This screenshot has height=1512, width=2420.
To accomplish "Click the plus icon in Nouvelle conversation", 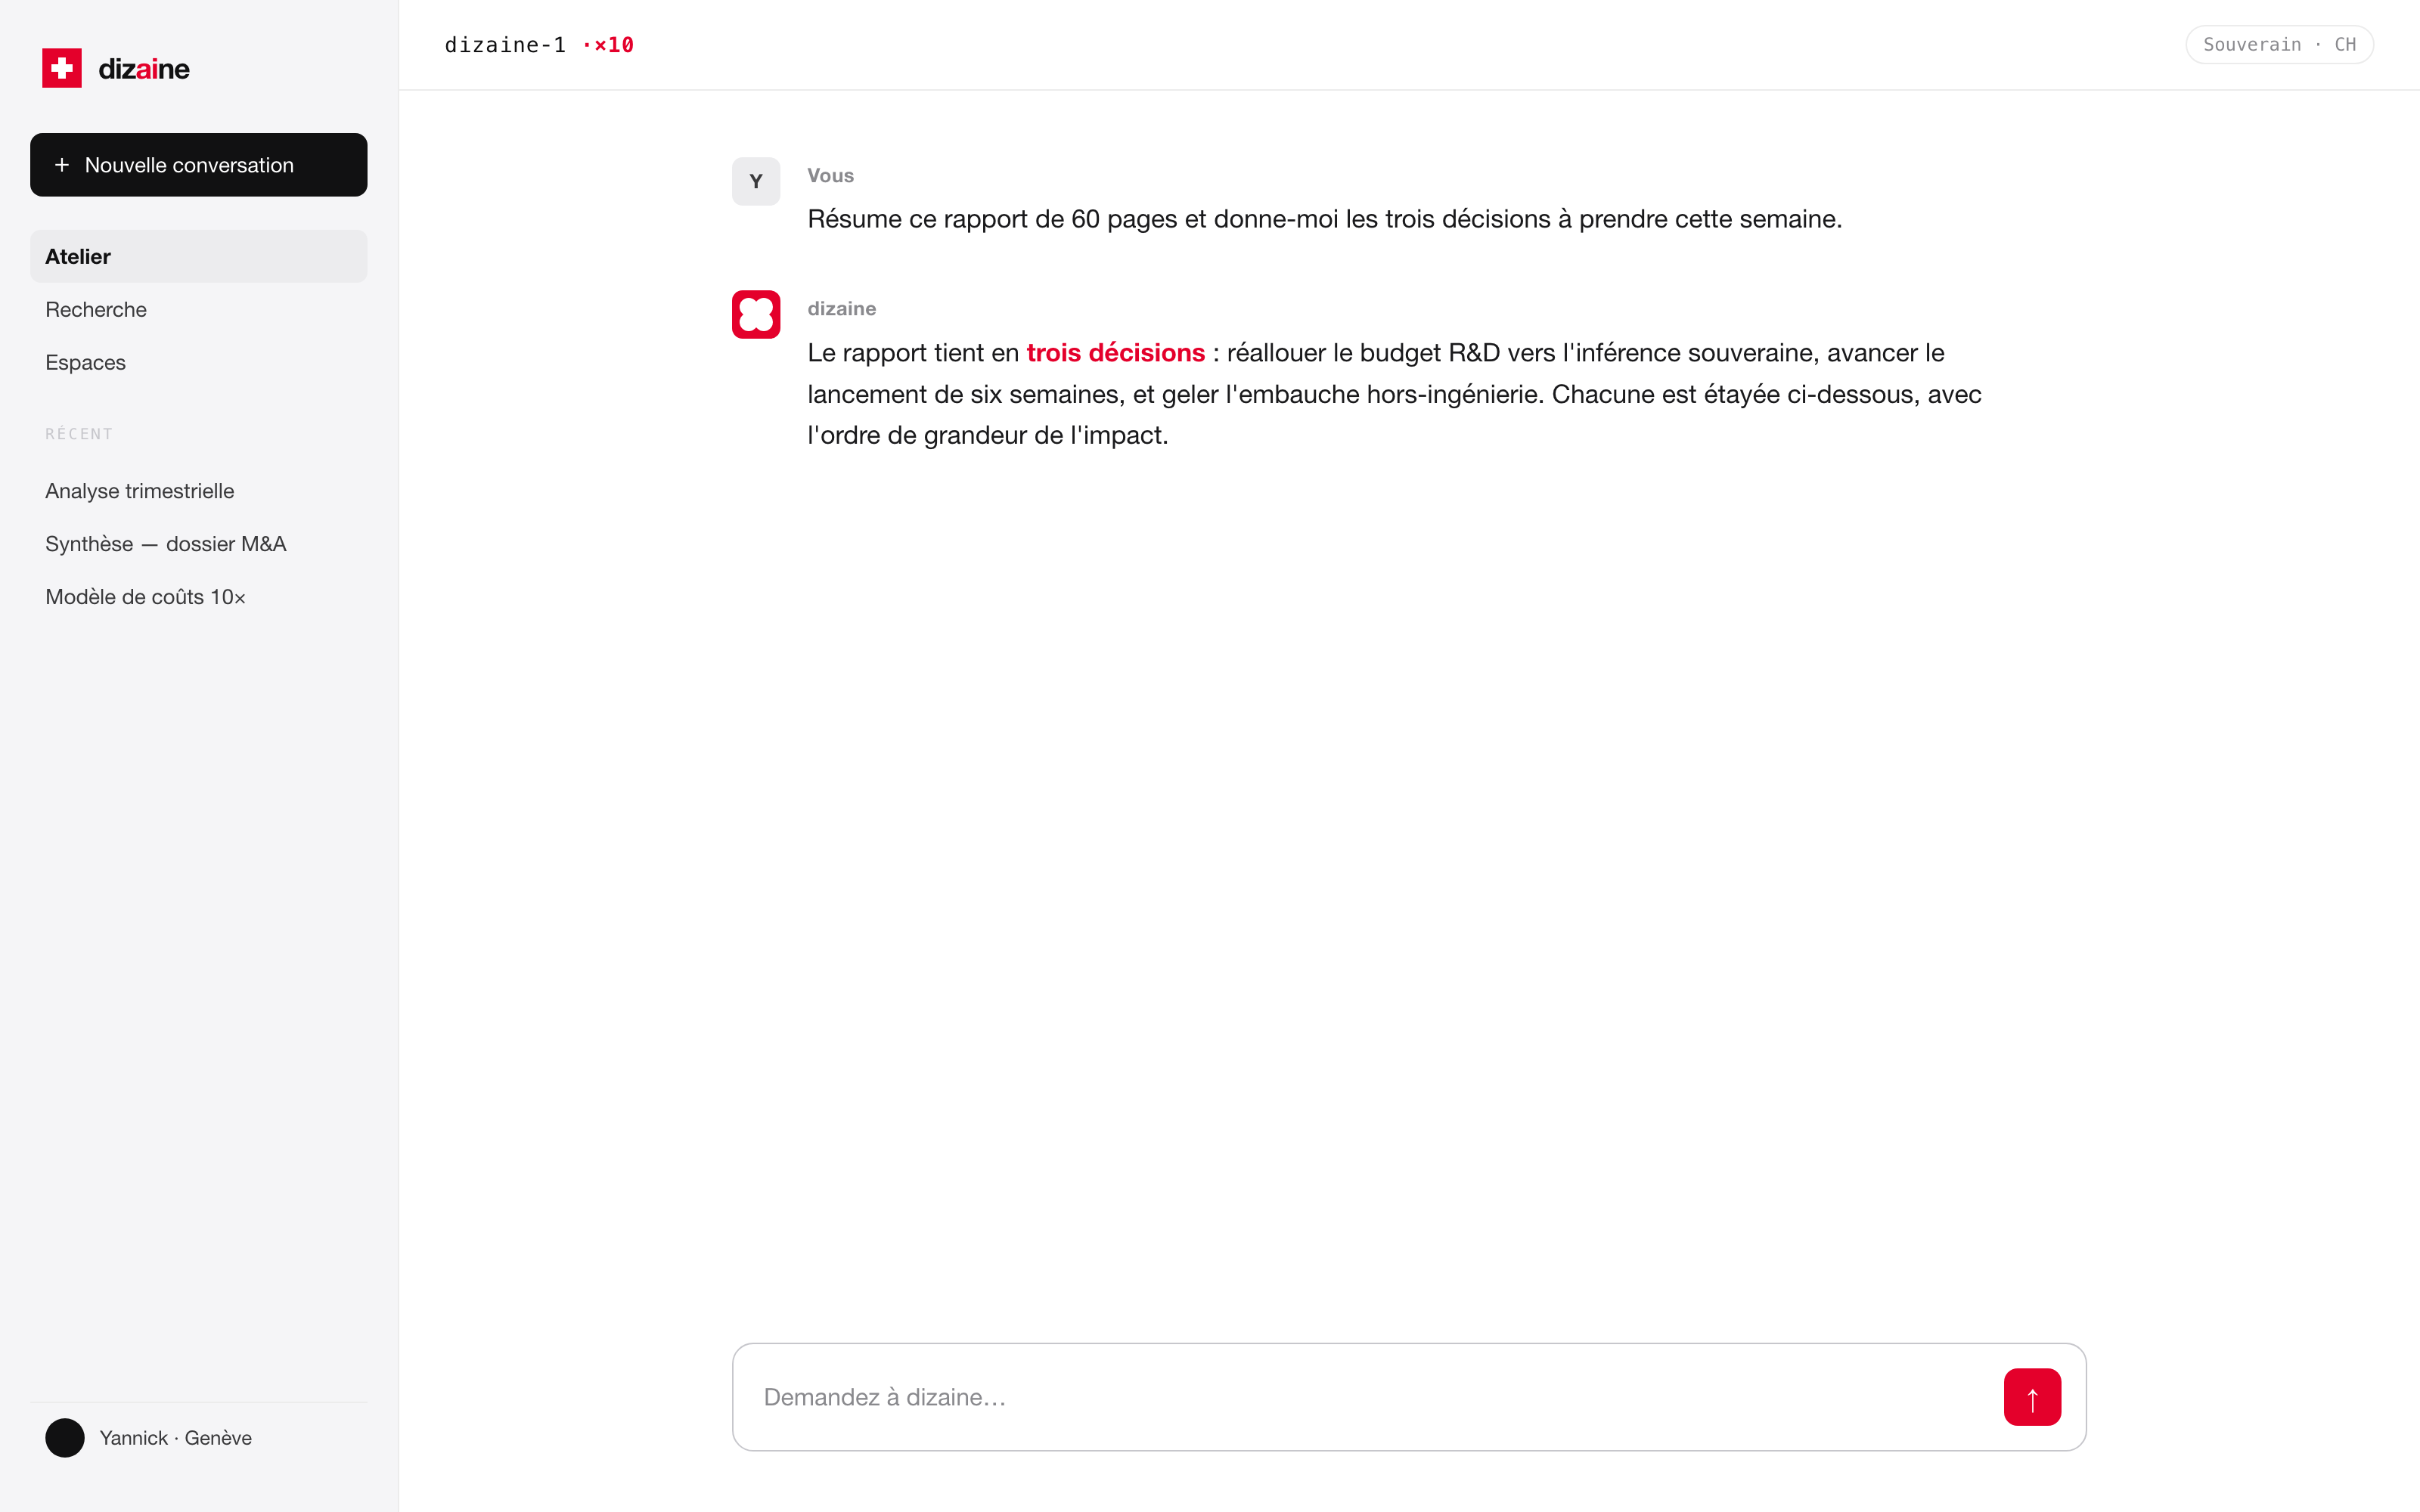I will point(62,165).
